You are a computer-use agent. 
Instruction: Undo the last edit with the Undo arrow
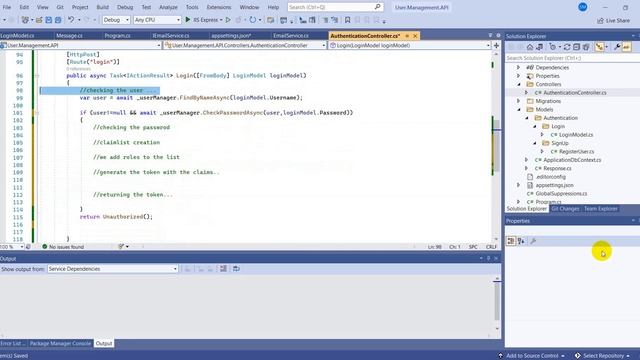[x=71, y=20]
